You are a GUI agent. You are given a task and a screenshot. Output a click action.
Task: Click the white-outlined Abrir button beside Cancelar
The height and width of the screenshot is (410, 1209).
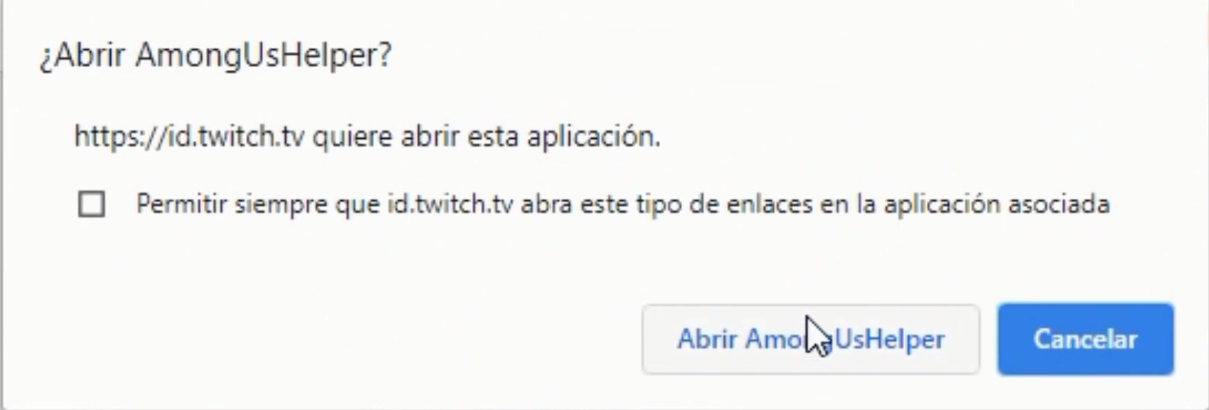point(811,339)
